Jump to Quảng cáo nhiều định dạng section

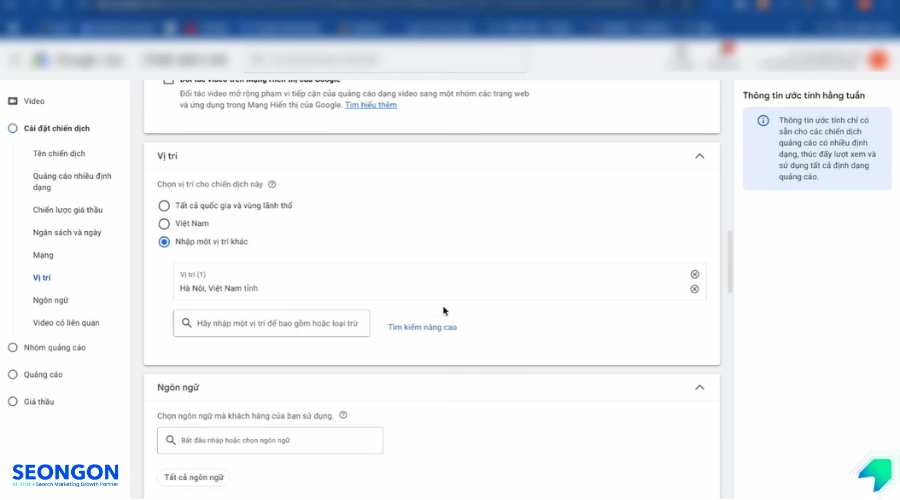point(72,181)
